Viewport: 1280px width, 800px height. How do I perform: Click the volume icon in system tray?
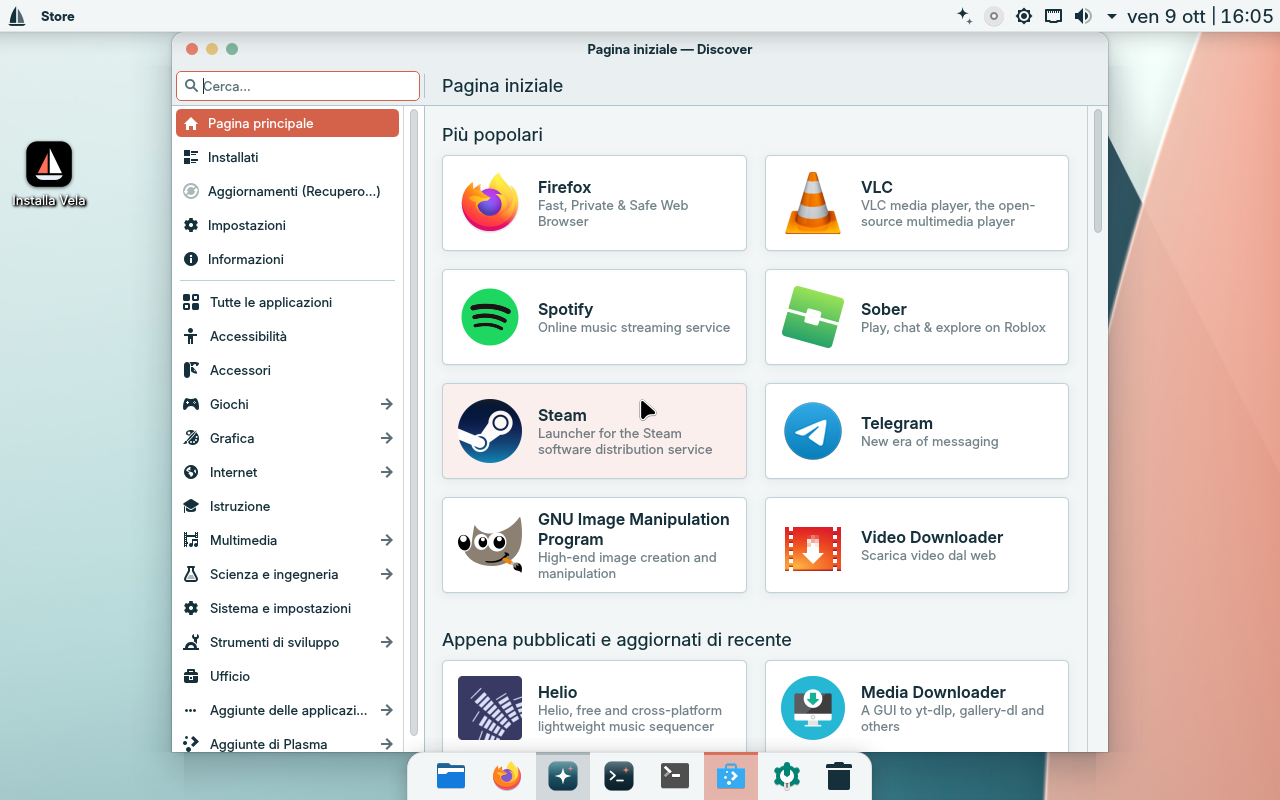coord(1082,16)
